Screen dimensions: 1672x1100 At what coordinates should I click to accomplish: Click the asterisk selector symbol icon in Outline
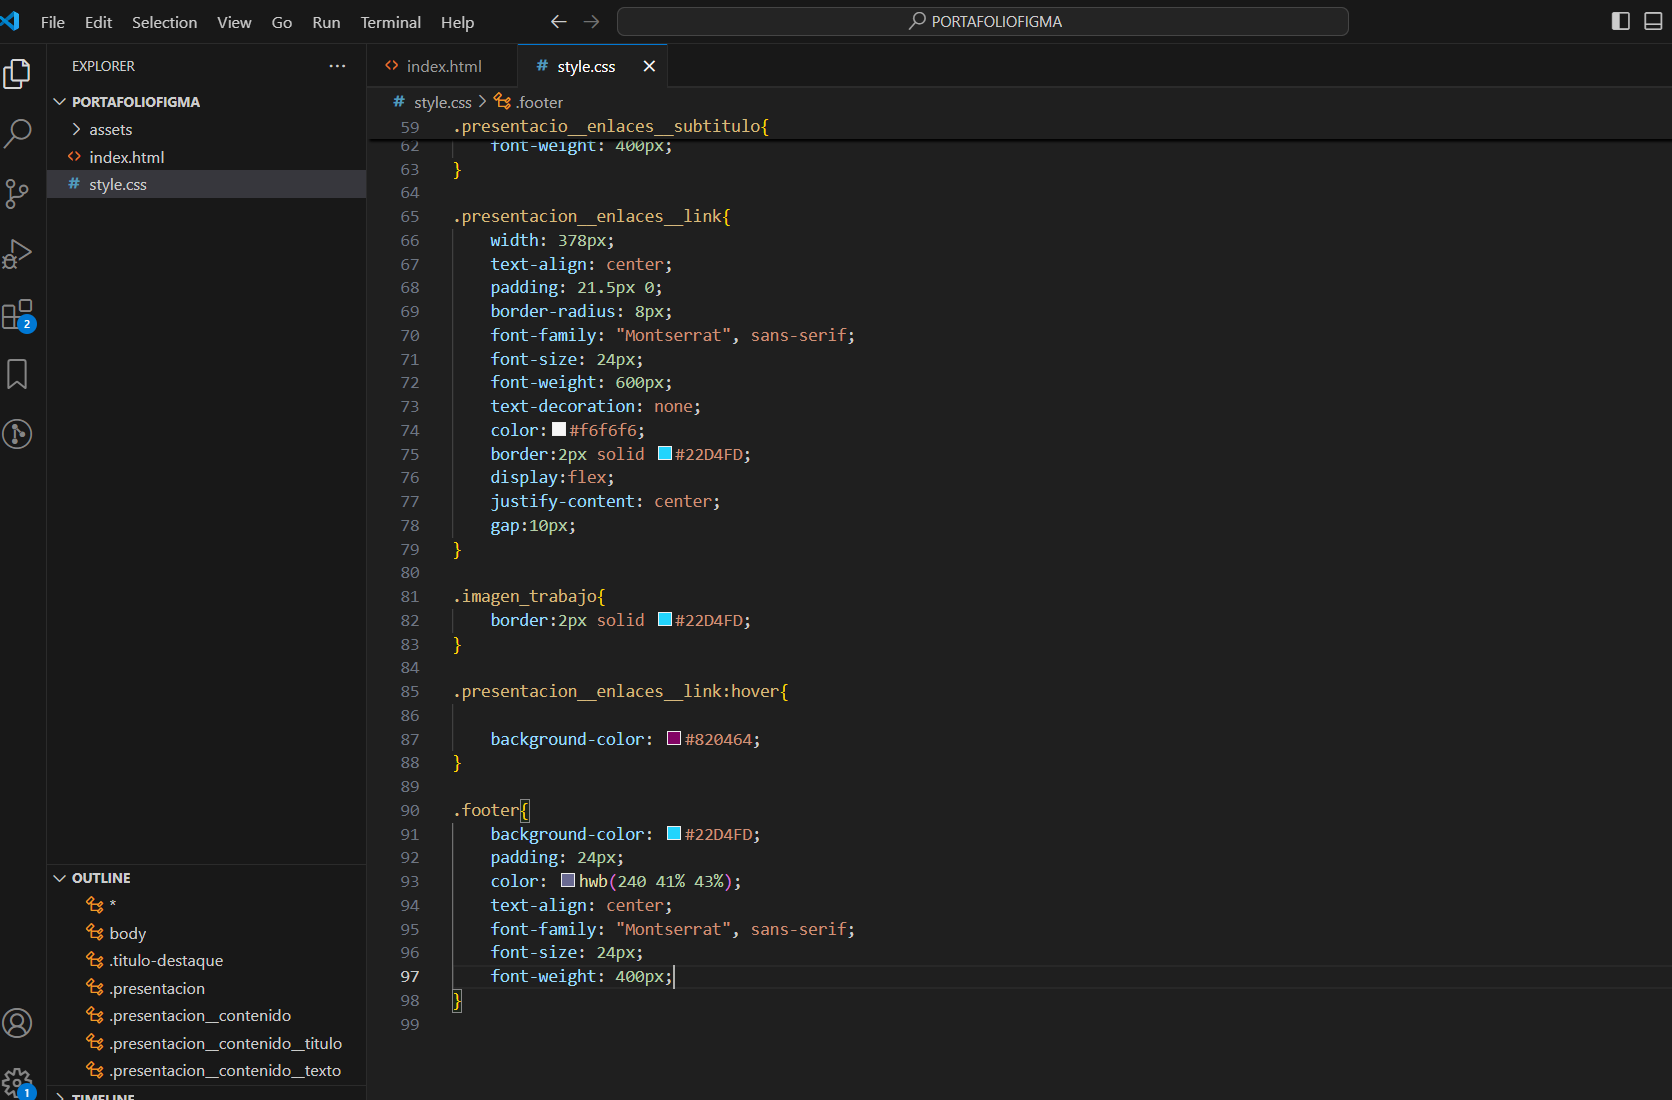(x=95, y=905)
